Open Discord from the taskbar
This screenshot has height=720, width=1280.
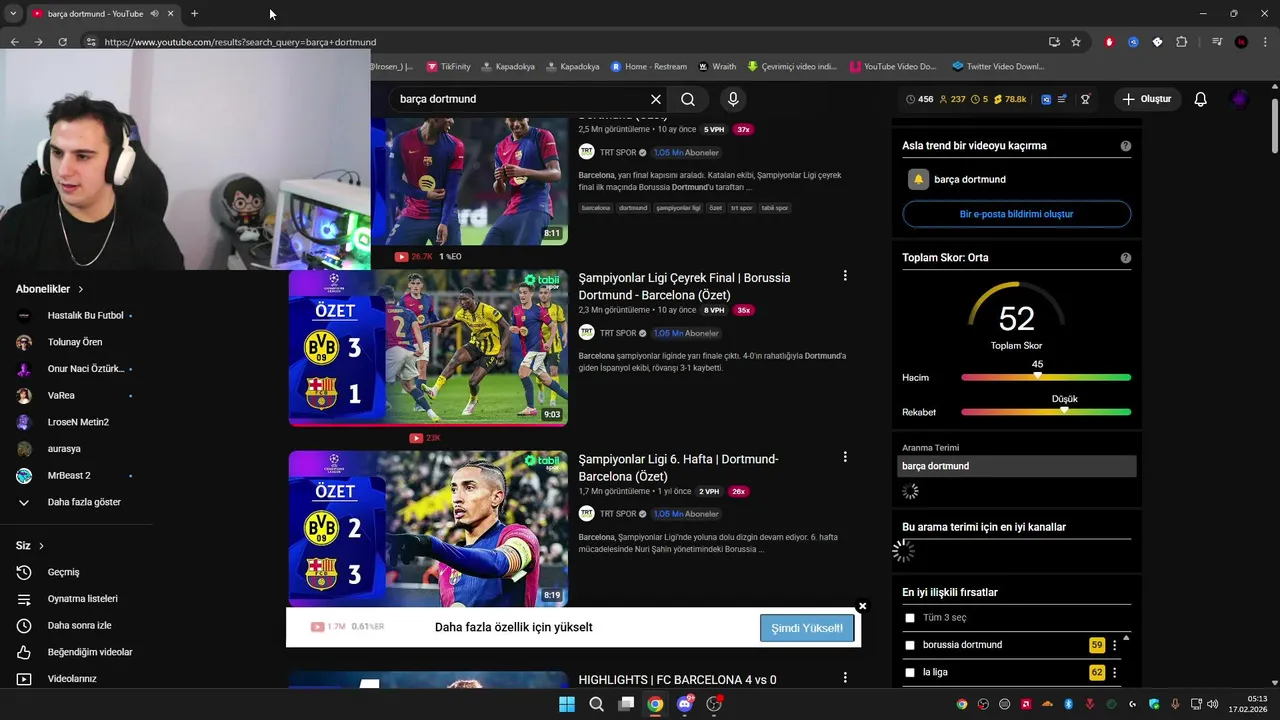[x=685, y=704]
